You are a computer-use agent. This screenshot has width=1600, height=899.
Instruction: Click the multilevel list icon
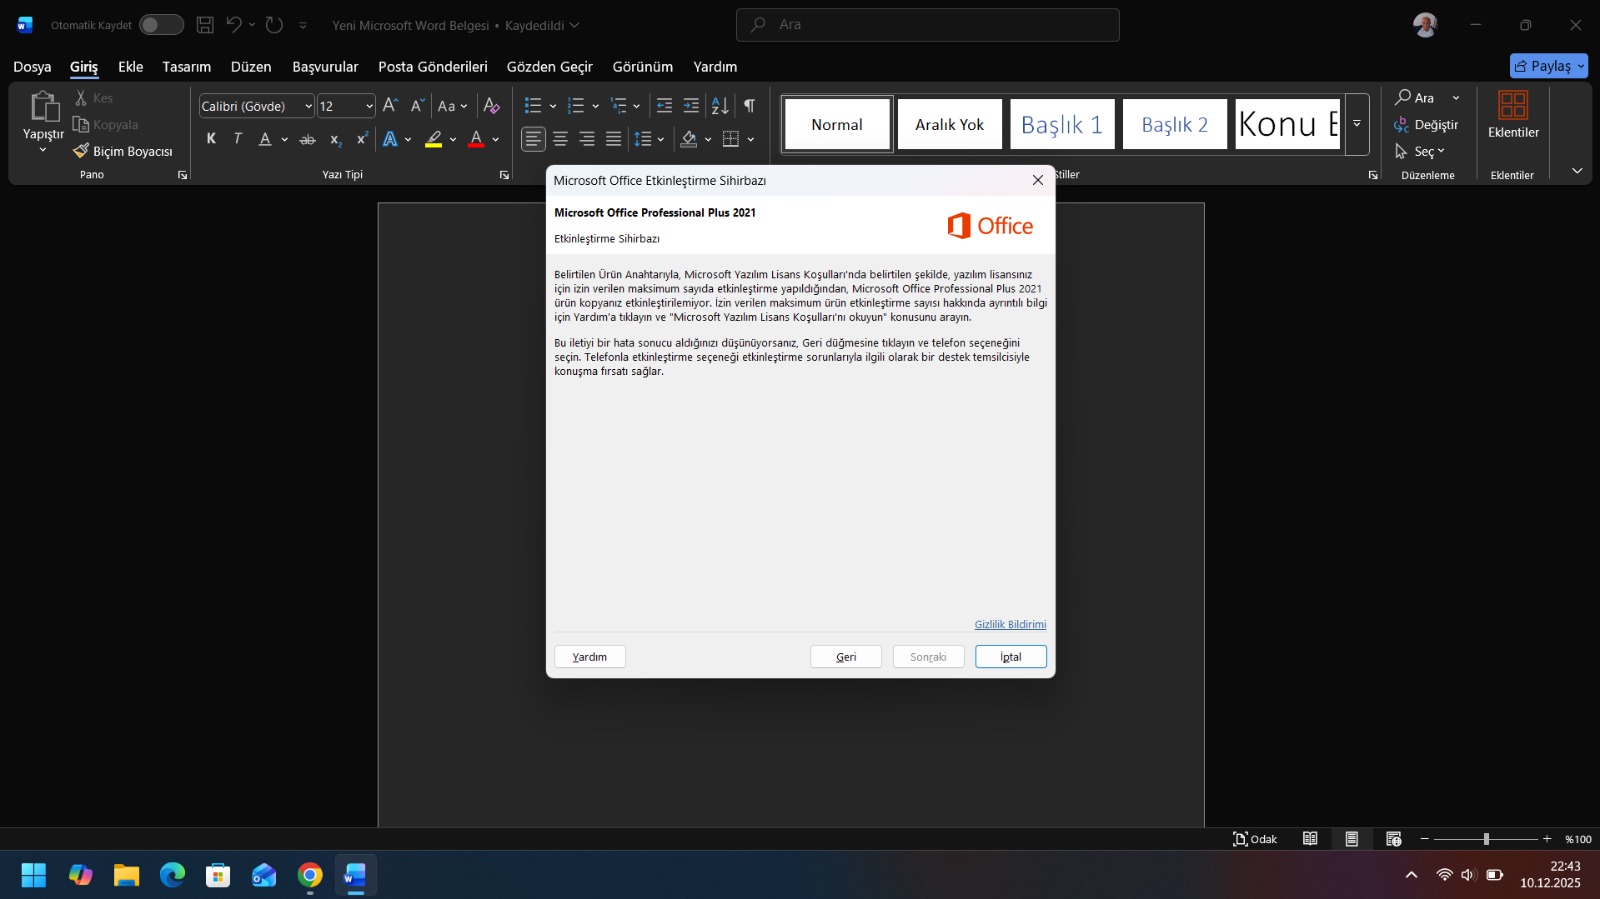618,105
